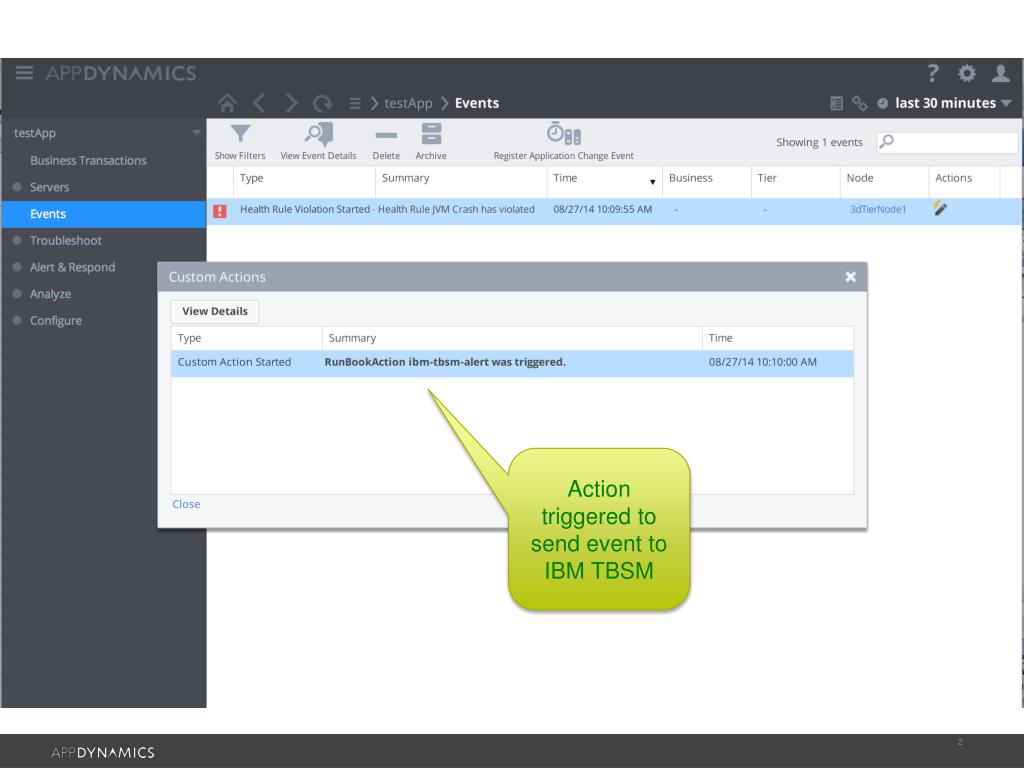The height and width of the screenshot is (768, 1024).
Task: Open Business Transactions in the sidebar
Action: coord(88,161)
